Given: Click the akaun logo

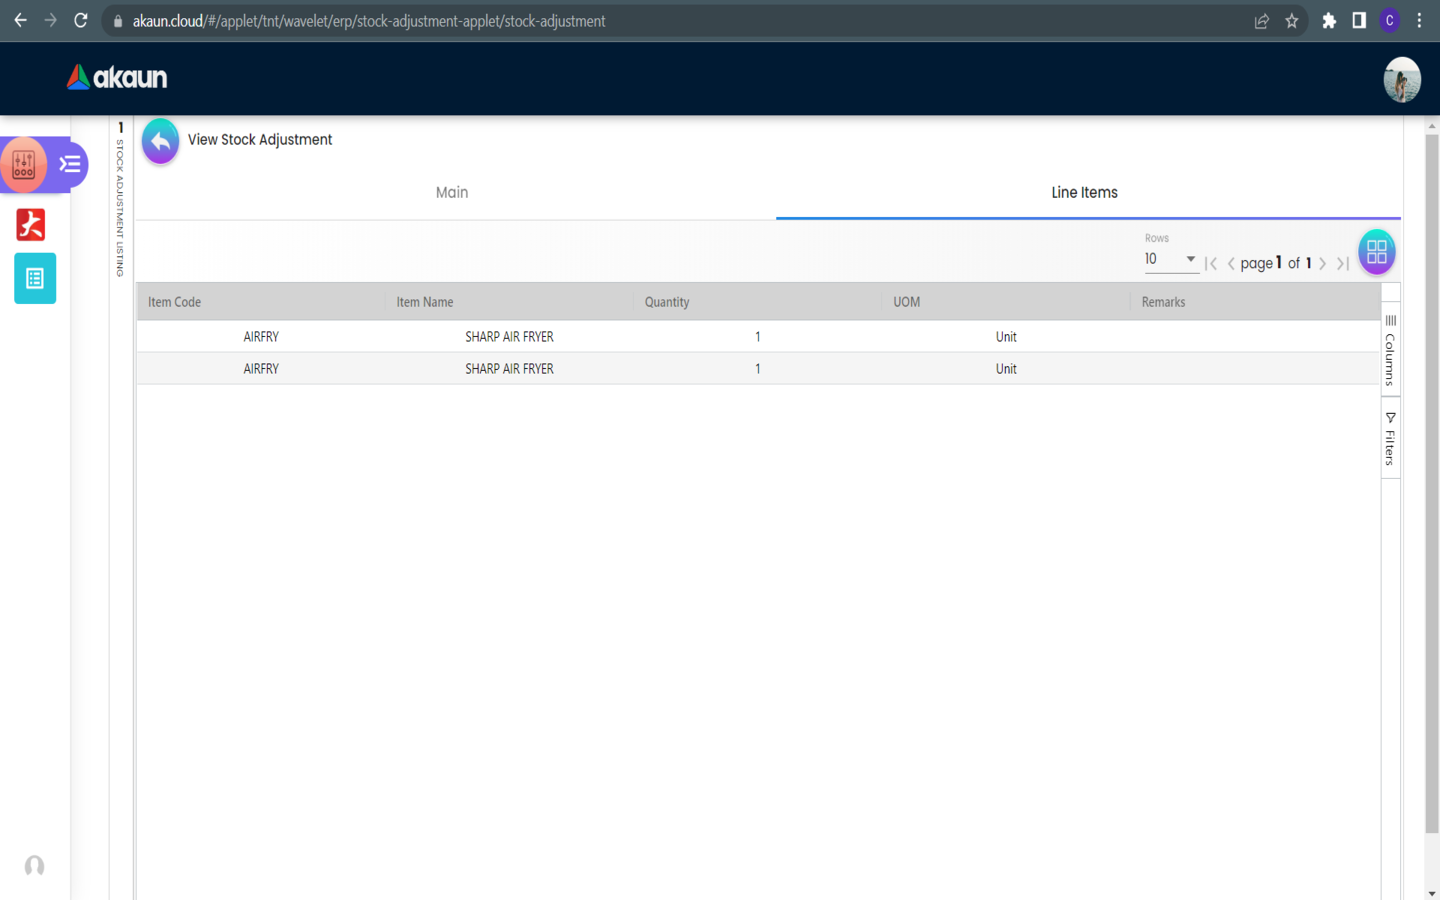Looking at the screenshot, I should pyautogui.click(x=117, y=78).
